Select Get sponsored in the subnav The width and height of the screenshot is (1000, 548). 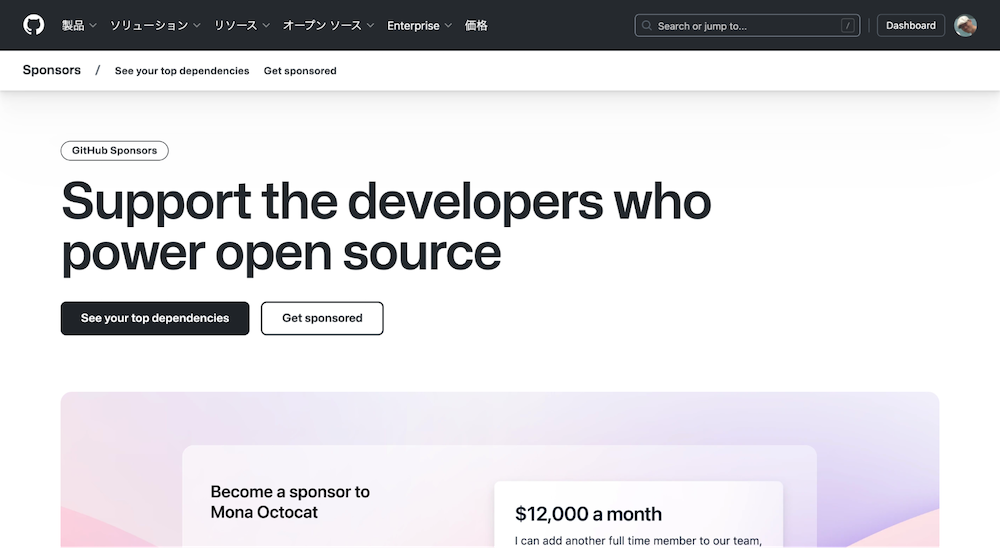tap(300, 71)
